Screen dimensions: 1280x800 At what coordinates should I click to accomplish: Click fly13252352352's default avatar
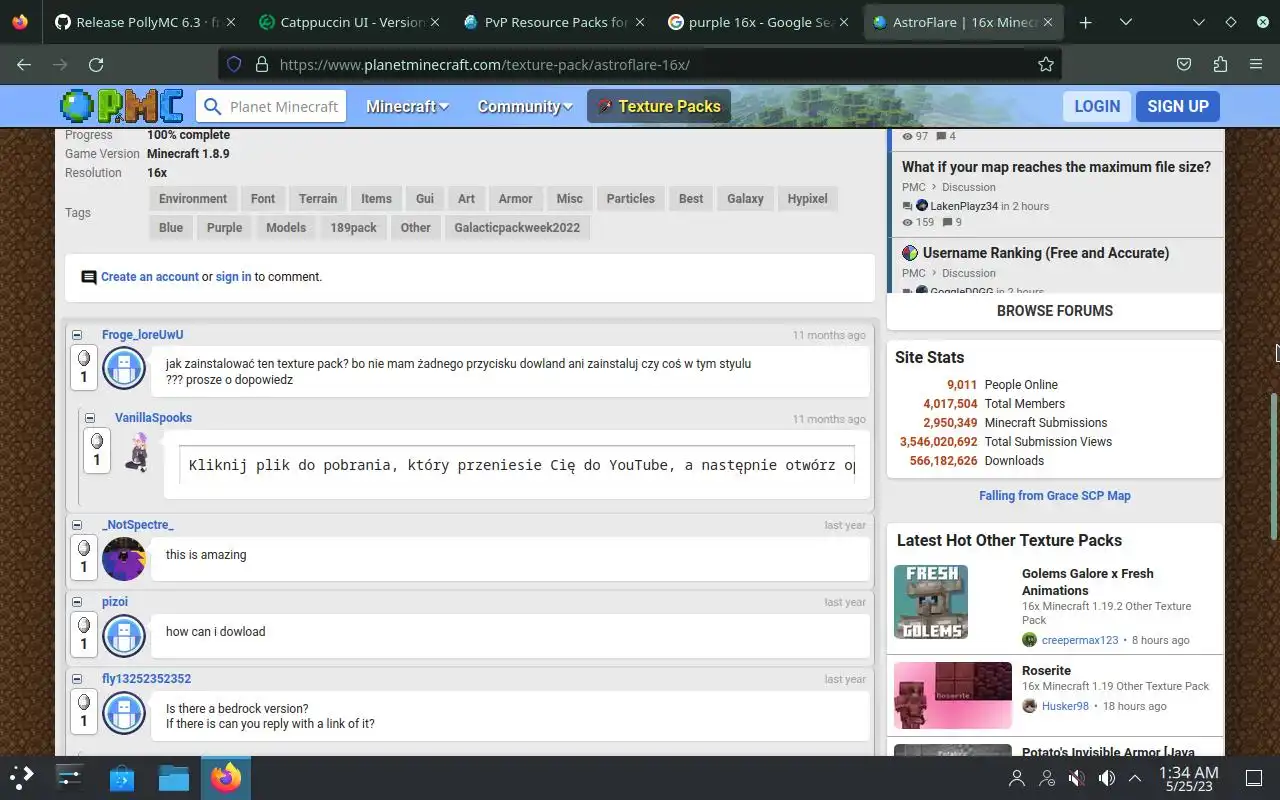coord(124,713)
